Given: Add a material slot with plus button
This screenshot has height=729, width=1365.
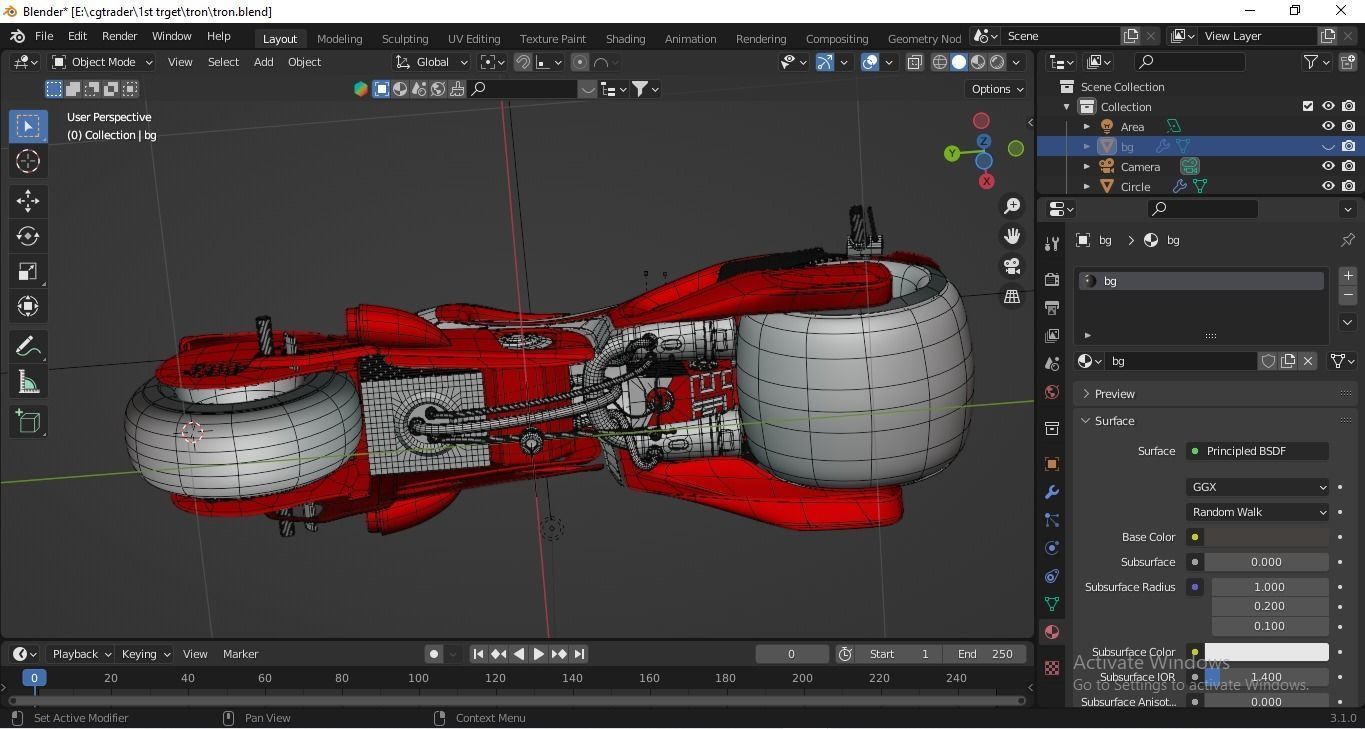Looking at the screenshot, I should tap(1348, 275).
